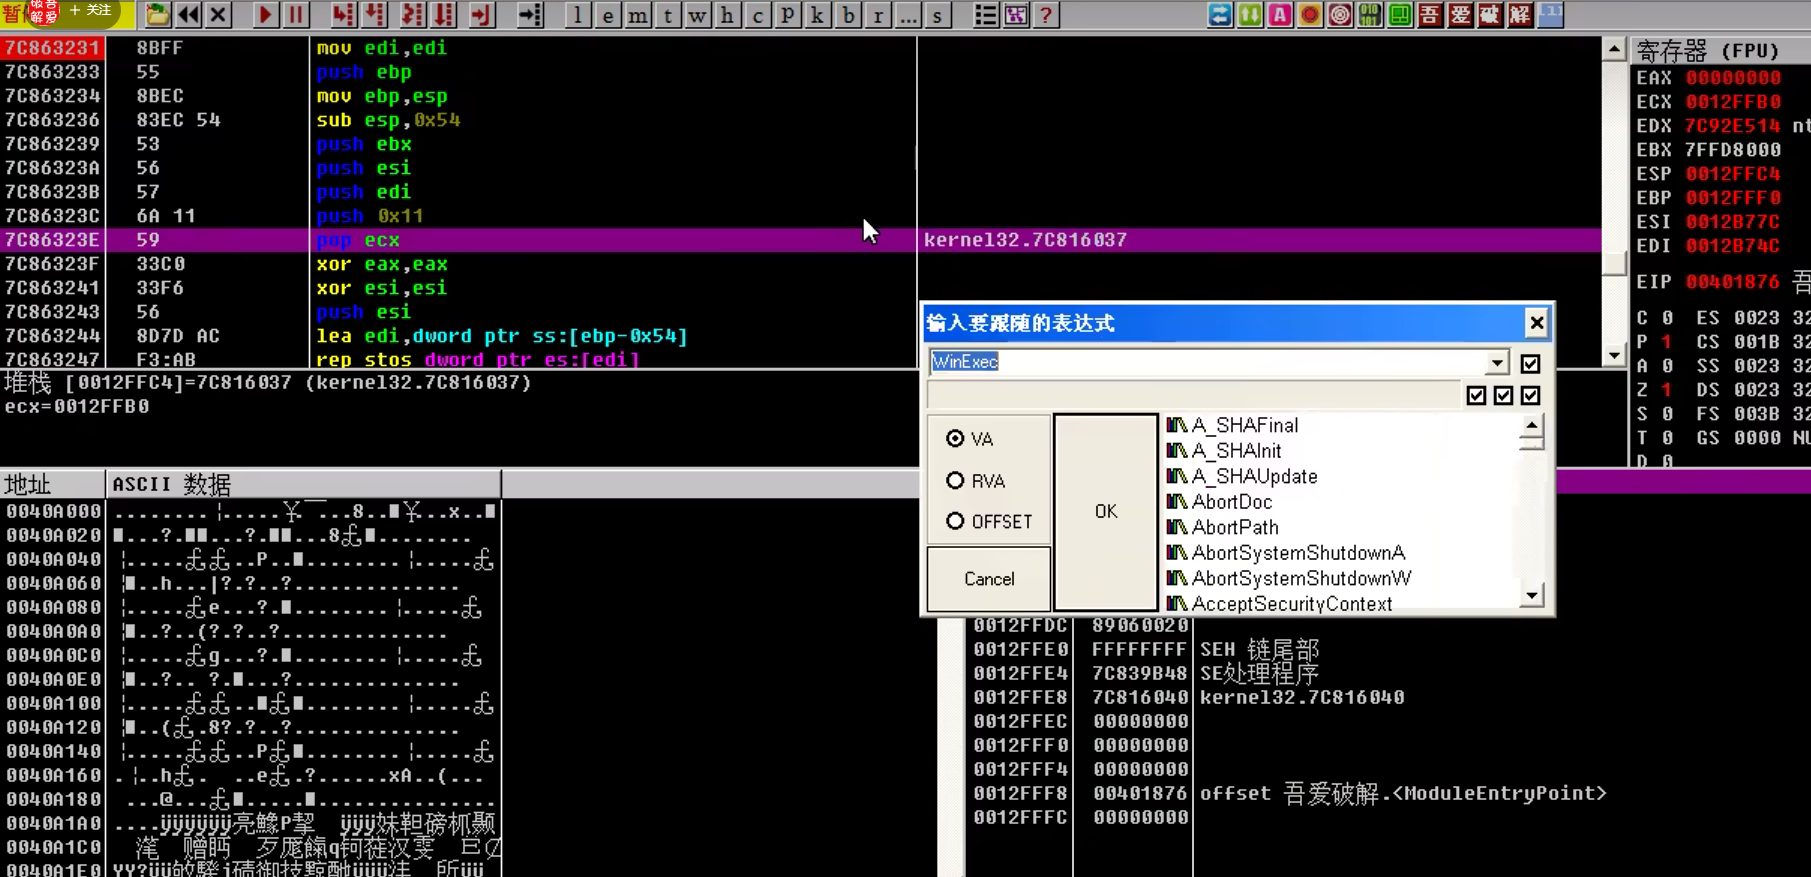Click the Trace Into toolbar icon
The height and width of the screenshot is (877, 1811).
tap(411, 15)
